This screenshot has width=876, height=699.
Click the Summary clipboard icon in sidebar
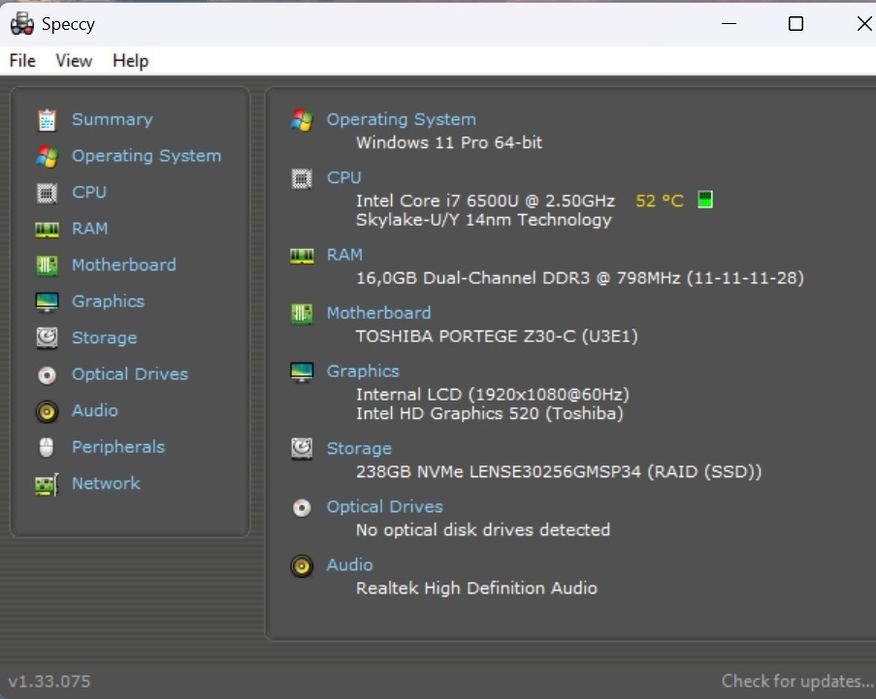pyautogui.click(x=47, y=120)
